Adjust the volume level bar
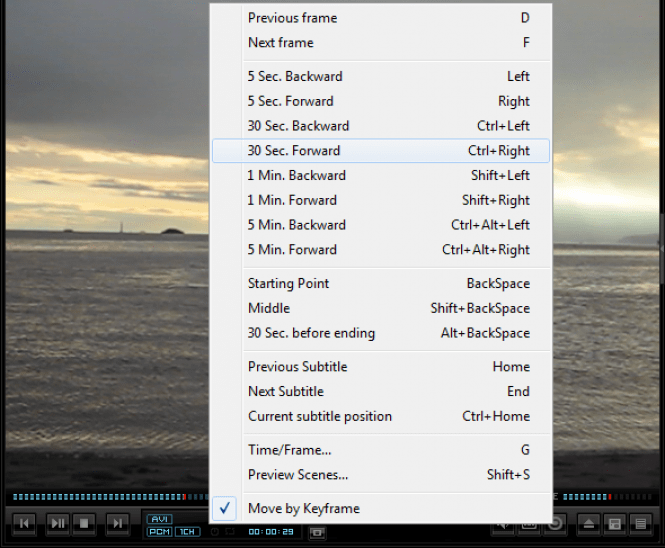This screenshot has height=548, width=665. coord(607,497)
